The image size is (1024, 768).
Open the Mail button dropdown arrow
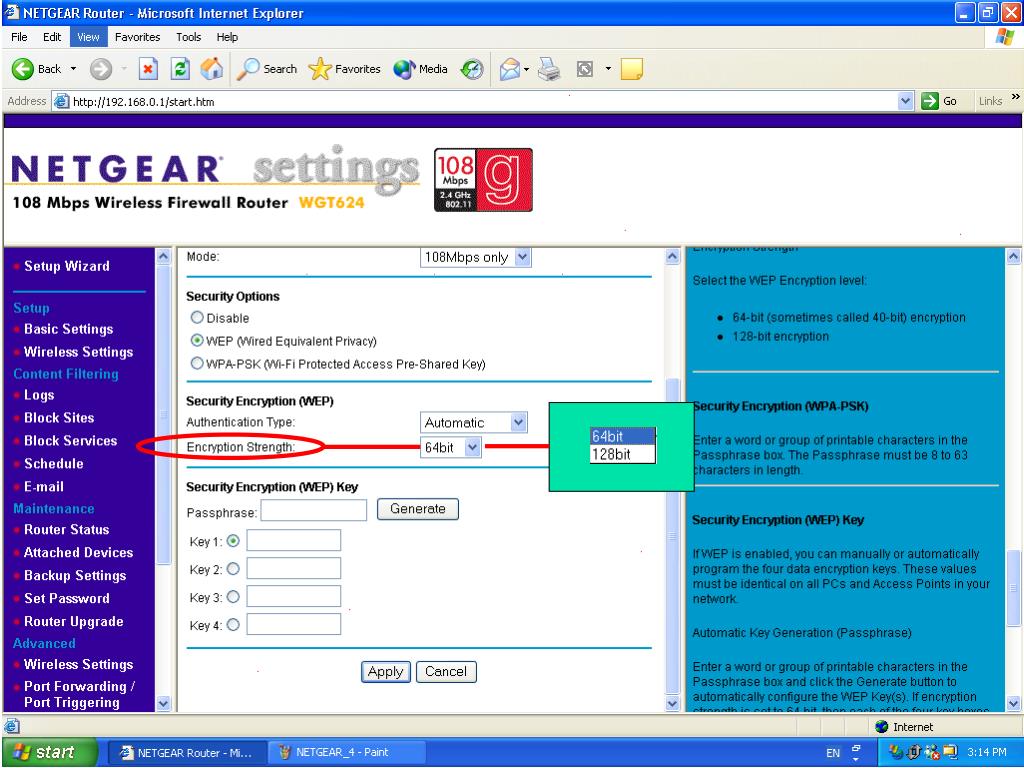526,69
